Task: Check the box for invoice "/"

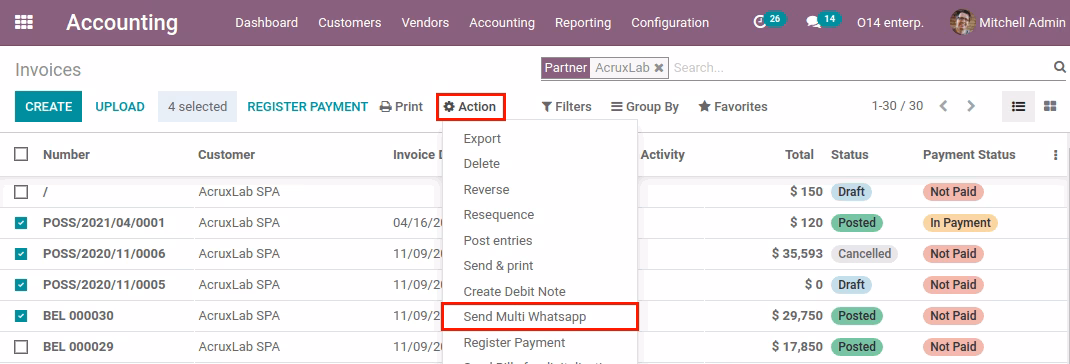Action: [x=21, y=192]
